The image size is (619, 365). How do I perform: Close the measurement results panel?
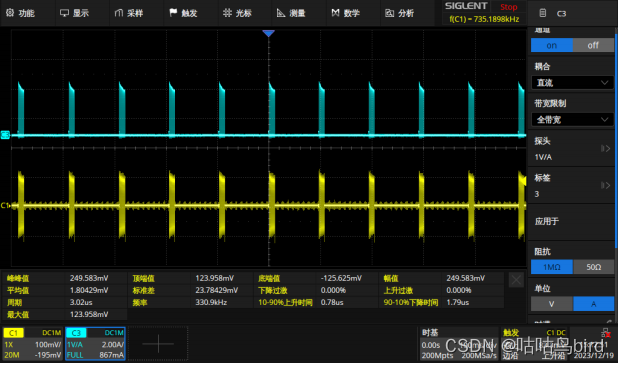click(516, 280)
